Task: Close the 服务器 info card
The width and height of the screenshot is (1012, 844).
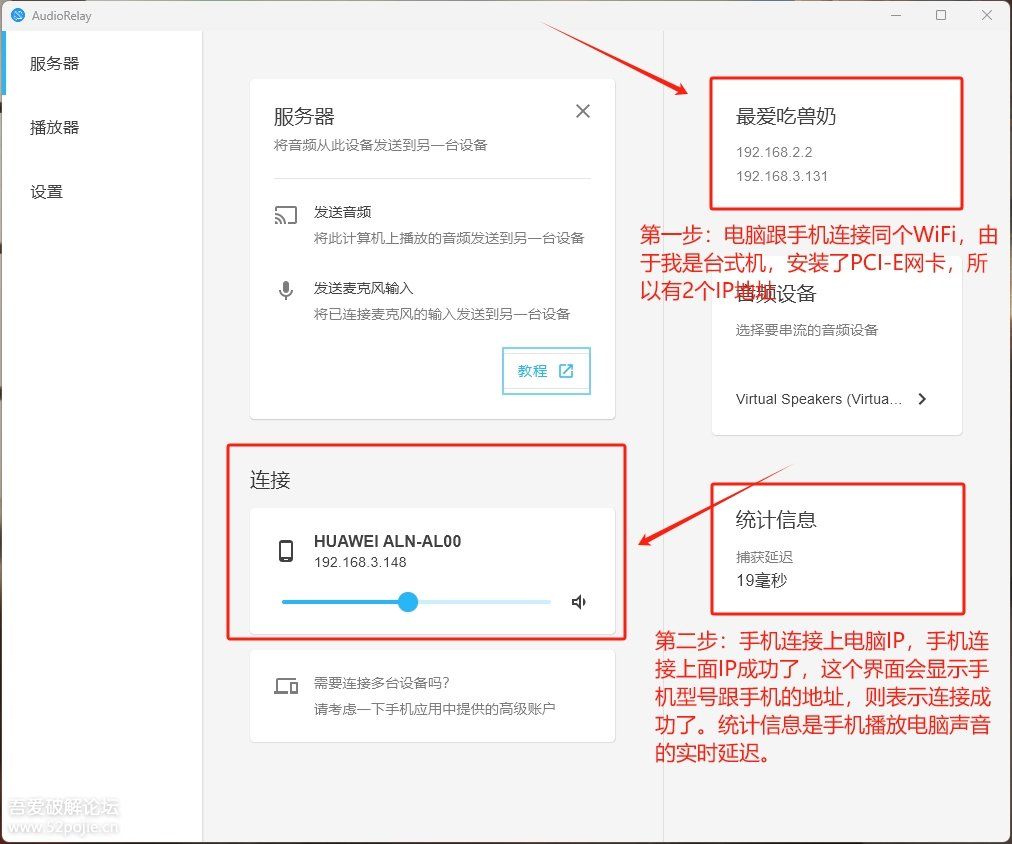Action: pos(583,112)
